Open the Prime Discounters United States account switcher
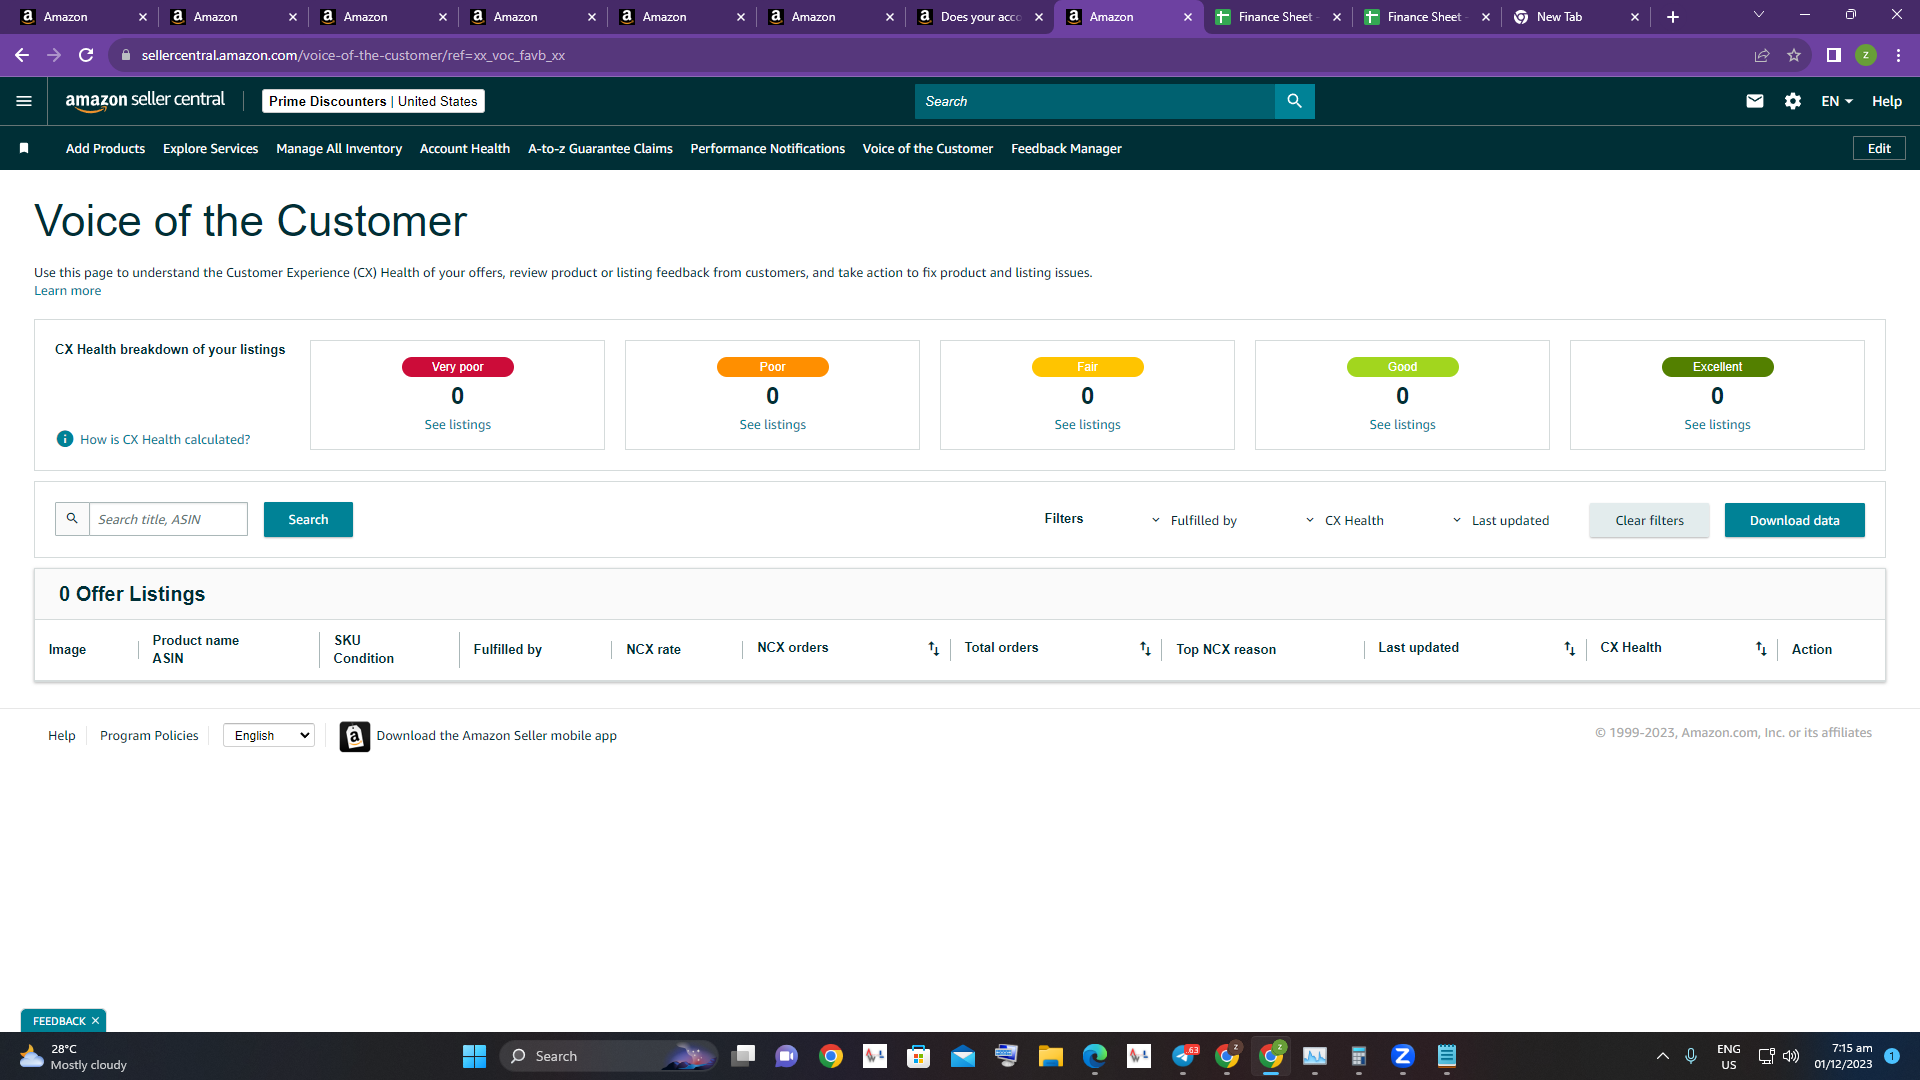The width and height of the screenshot is (1920, 1080). [x=373, y=101]
